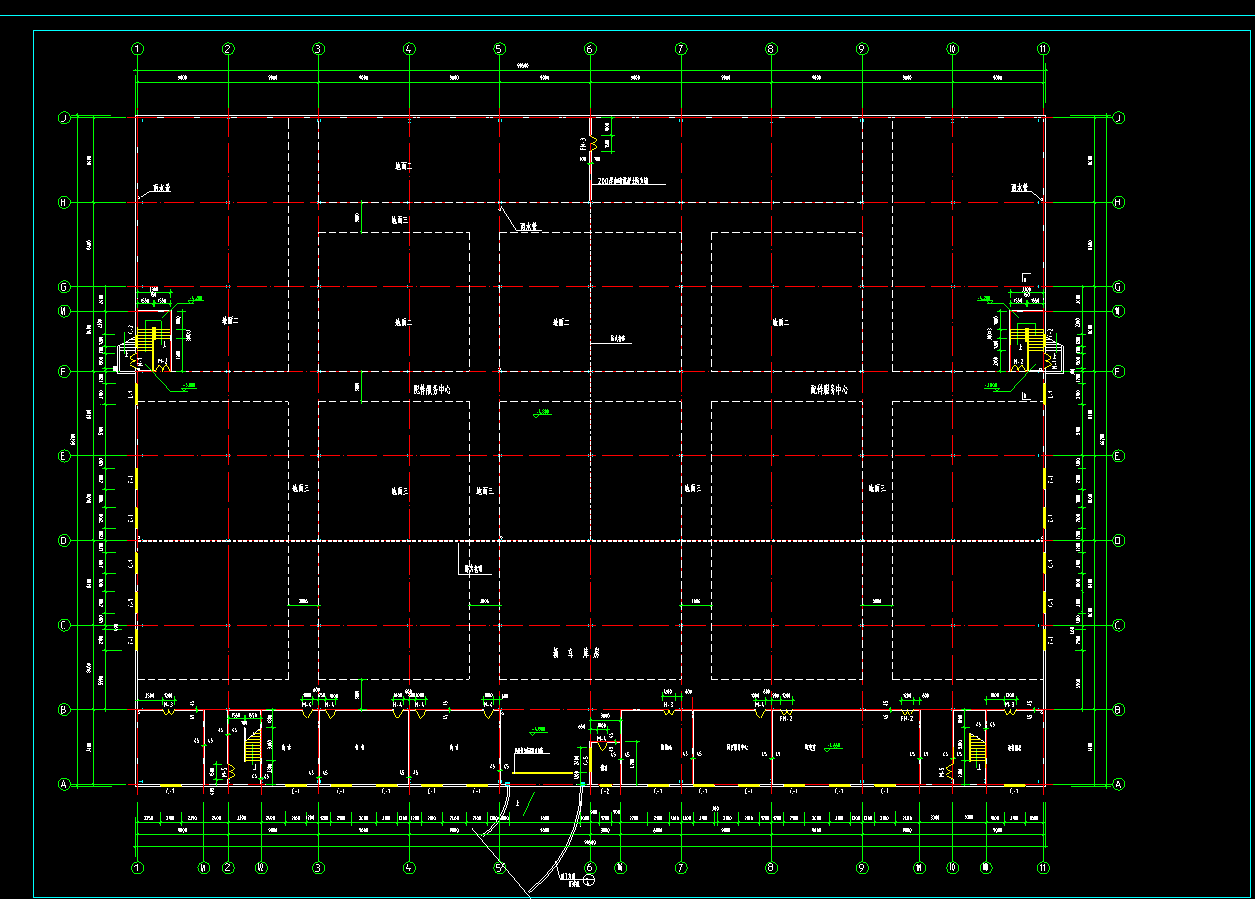This screenshot has height=899, width=1255.
Task: Select the green elevation marker in the plan center
Action: pos(542,413)
